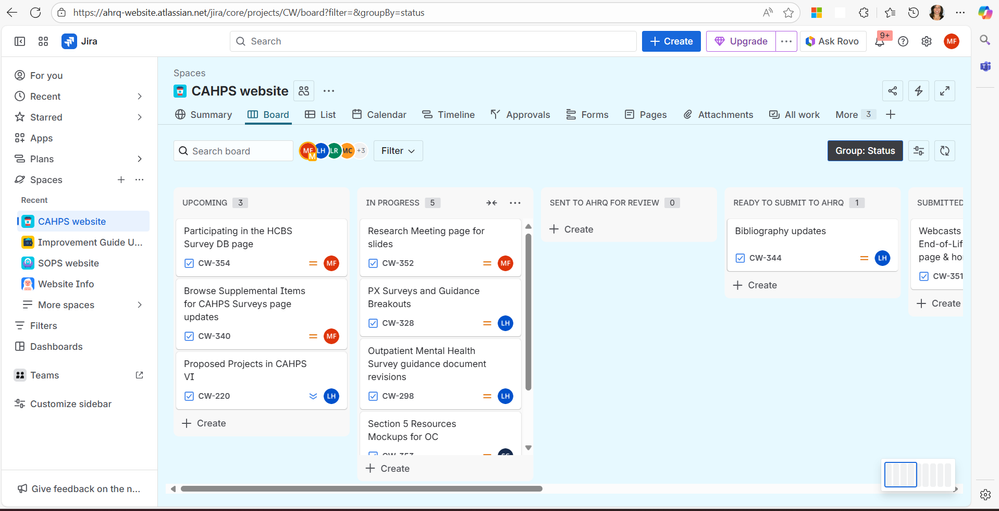Image resolution: width=999 pixels, height=511 pixels.
Task: Expand Starred in sidebar
Action: click(x=140, y=117)
